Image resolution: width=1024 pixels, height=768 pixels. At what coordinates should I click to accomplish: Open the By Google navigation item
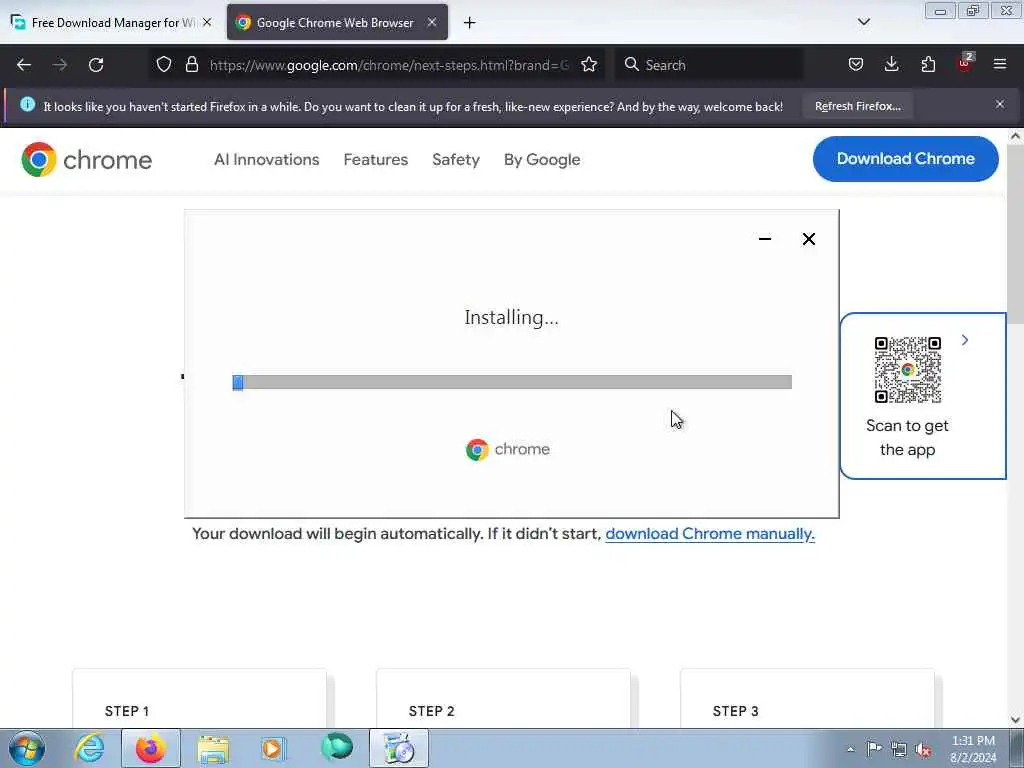tap(542, 159)
